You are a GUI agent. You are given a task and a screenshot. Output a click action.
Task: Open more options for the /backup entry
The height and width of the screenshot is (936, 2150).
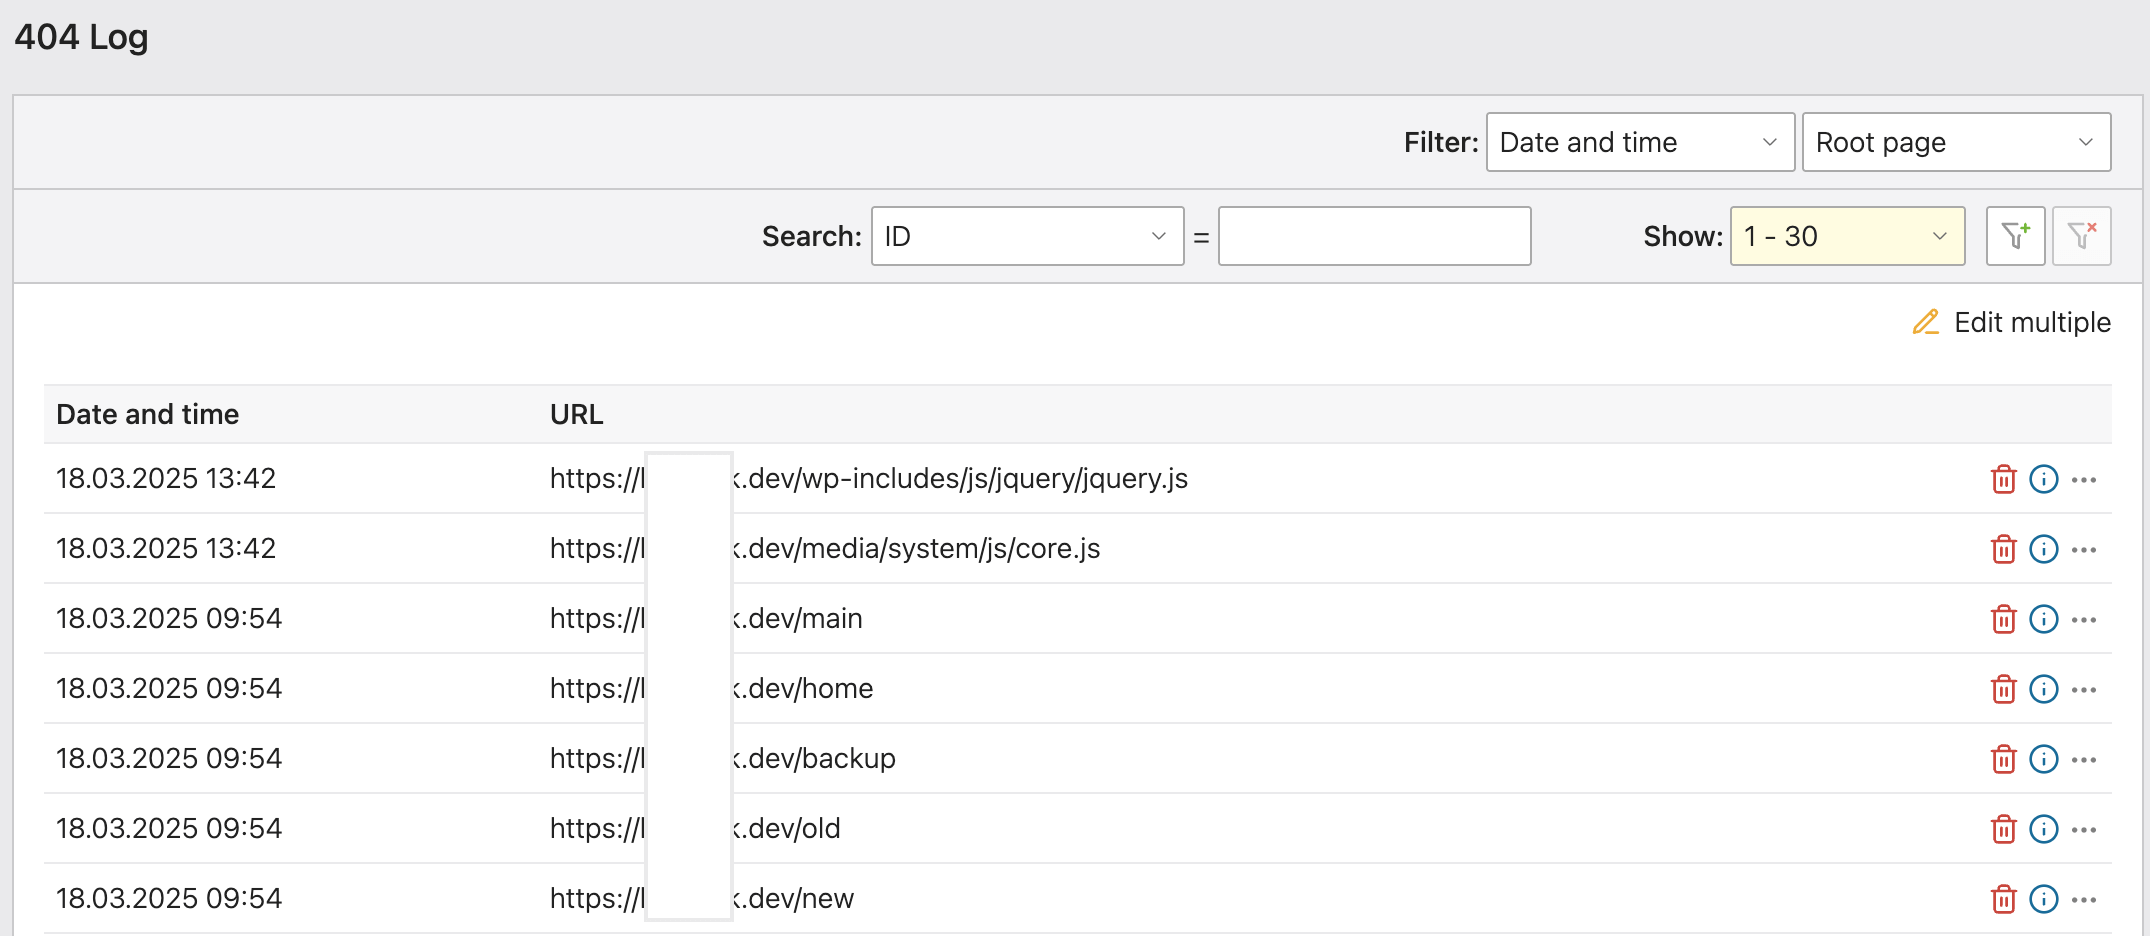(2084, 760)
